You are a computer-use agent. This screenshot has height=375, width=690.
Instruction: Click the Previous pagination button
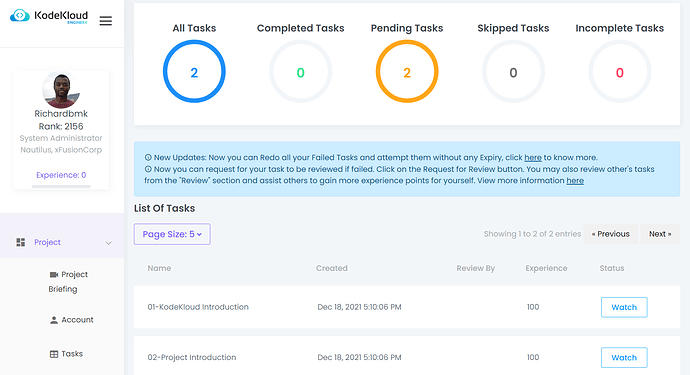point(610,234)
